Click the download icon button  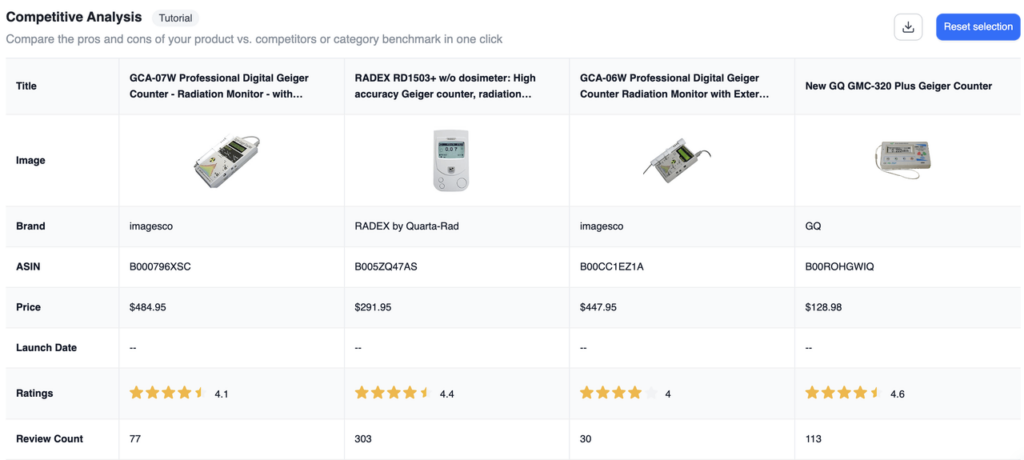point(908,27)
